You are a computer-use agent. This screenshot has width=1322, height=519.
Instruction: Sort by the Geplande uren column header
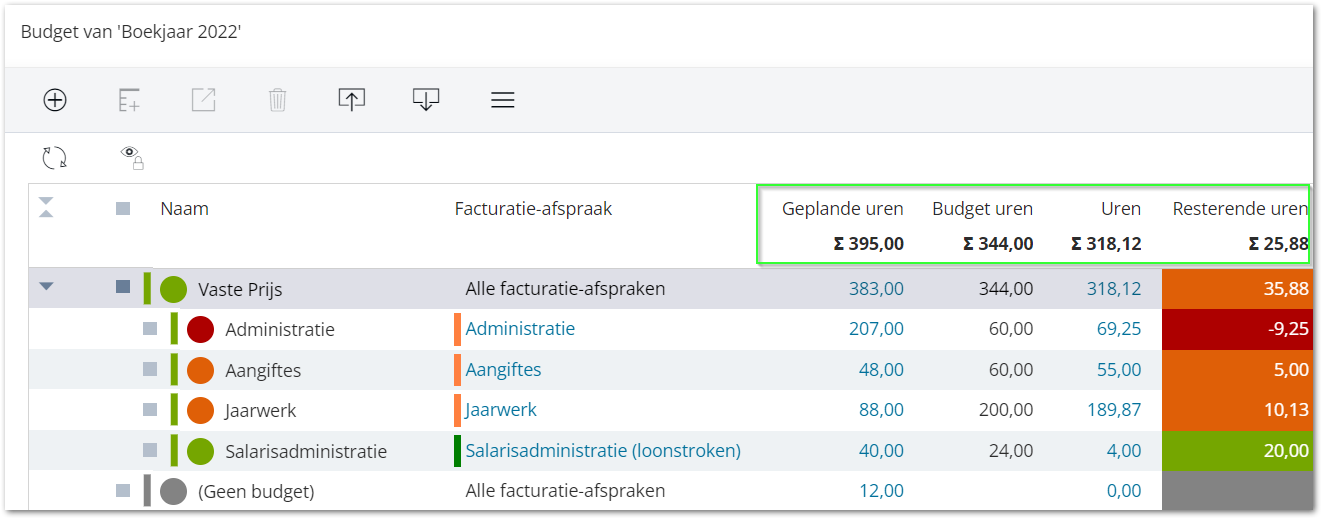[842, 208]
